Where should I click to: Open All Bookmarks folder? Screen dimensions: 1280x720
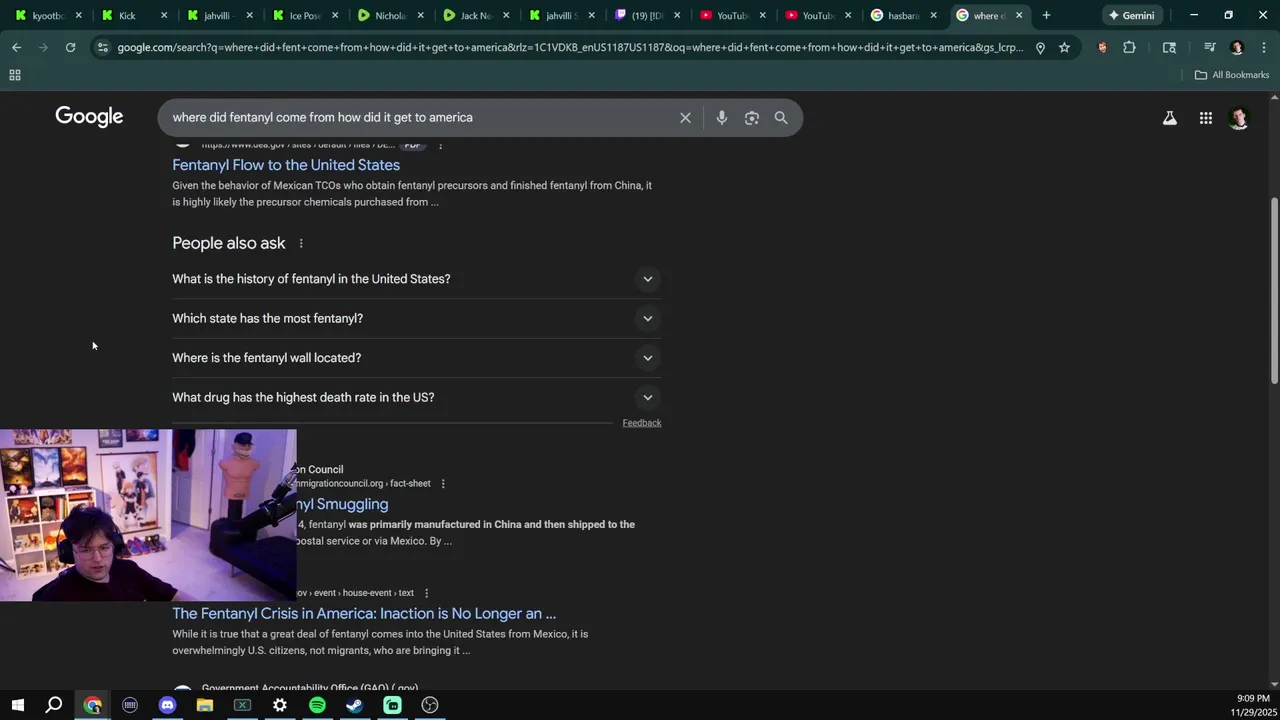coord(1231,75)
